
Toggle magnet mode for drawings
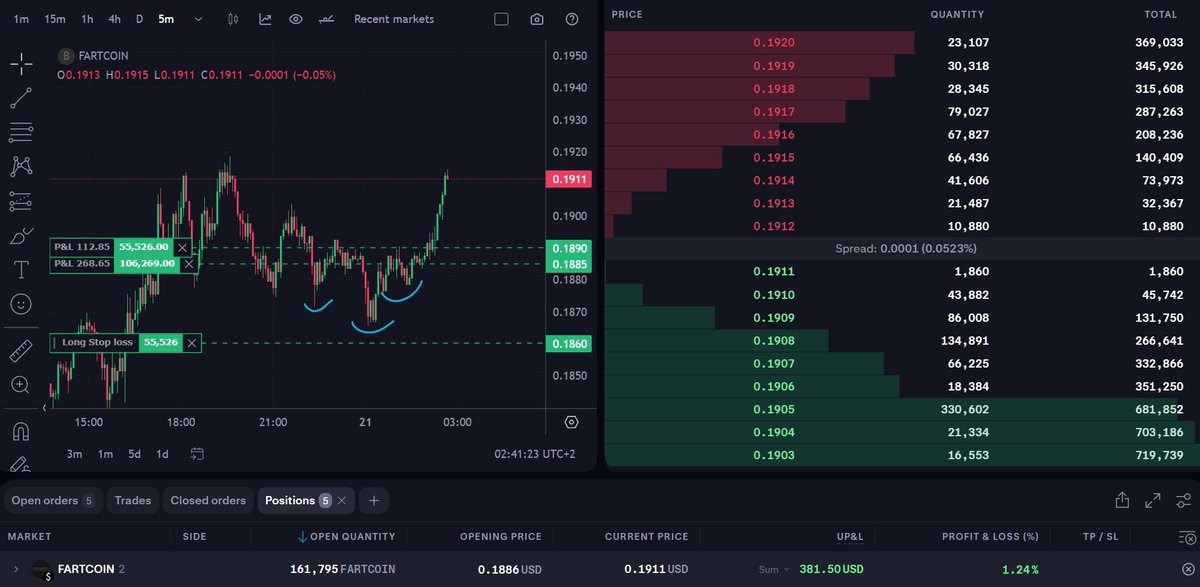(21, 432)
